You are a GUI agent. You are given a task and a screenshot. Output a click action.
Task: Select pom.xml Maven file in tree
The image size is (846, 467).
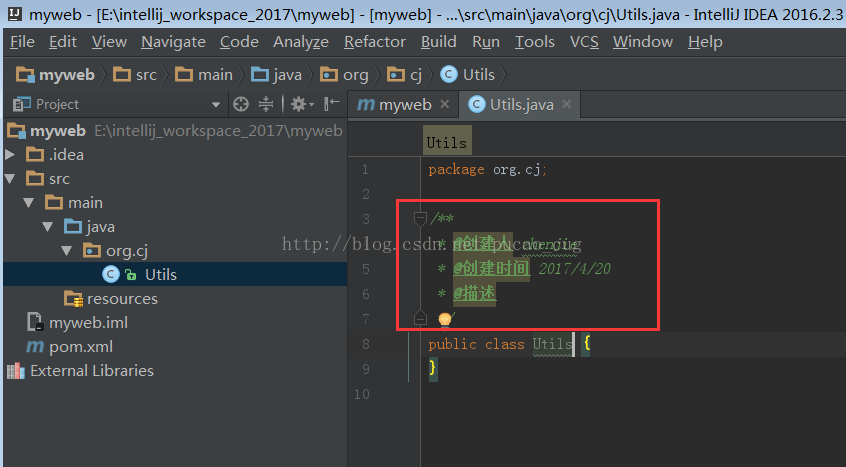click(80, 346)
